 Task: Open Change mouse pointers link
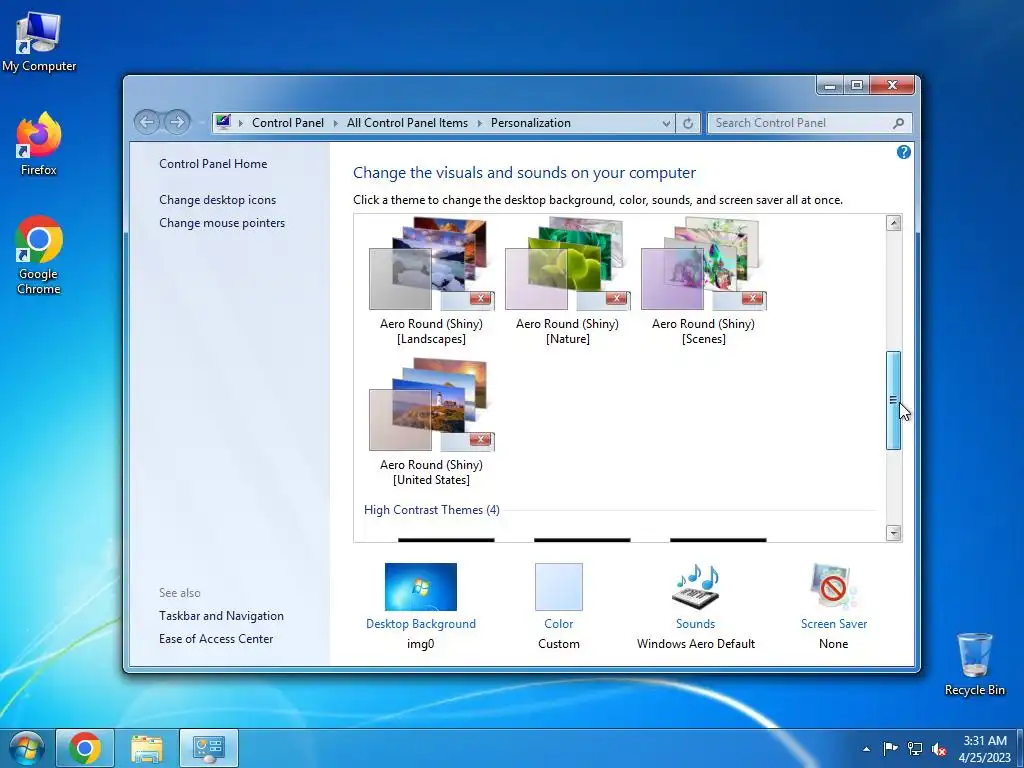tap(222, 223)
